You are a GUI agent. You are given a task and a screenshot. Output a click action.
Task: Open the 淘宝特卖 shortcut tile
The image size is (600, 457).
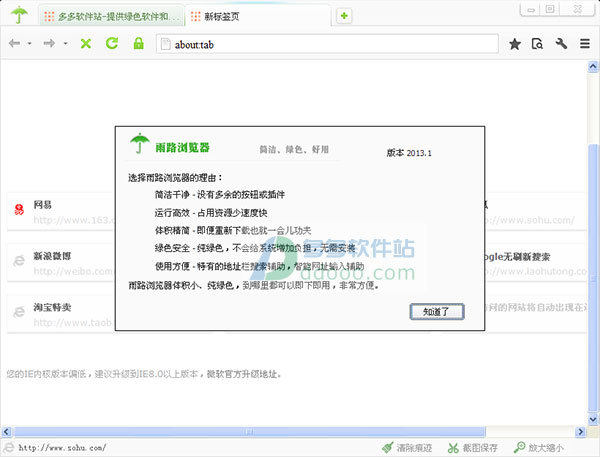[x=61, y=314]
